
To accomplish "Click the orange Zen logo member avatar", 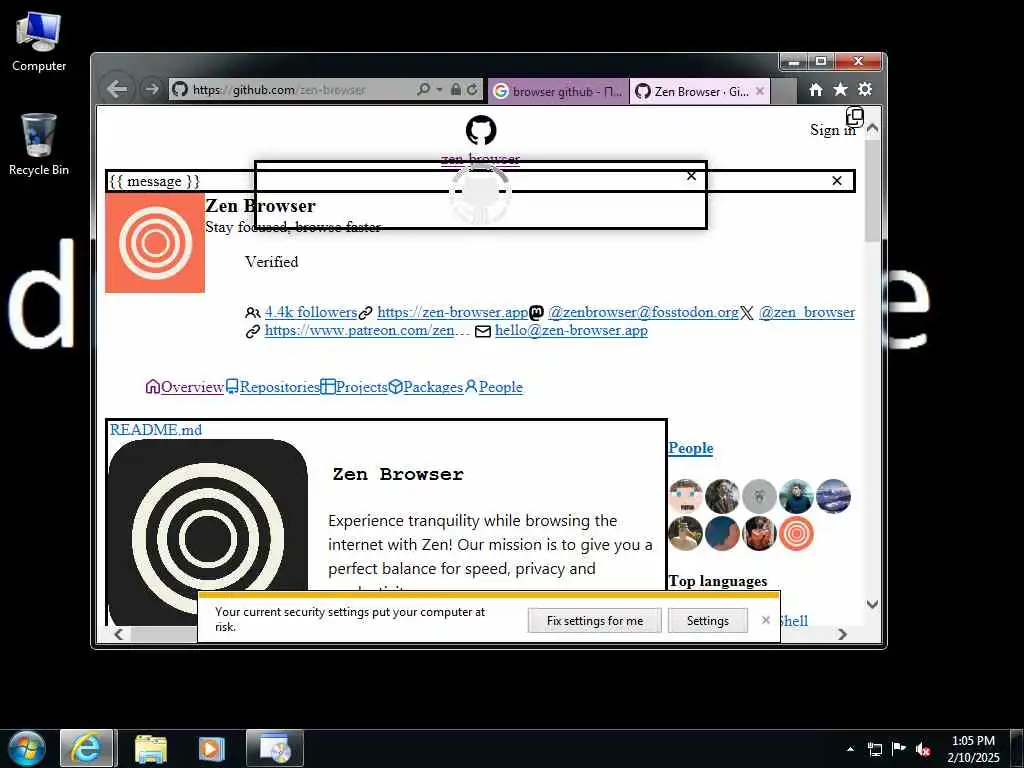I will click(796, 534).
